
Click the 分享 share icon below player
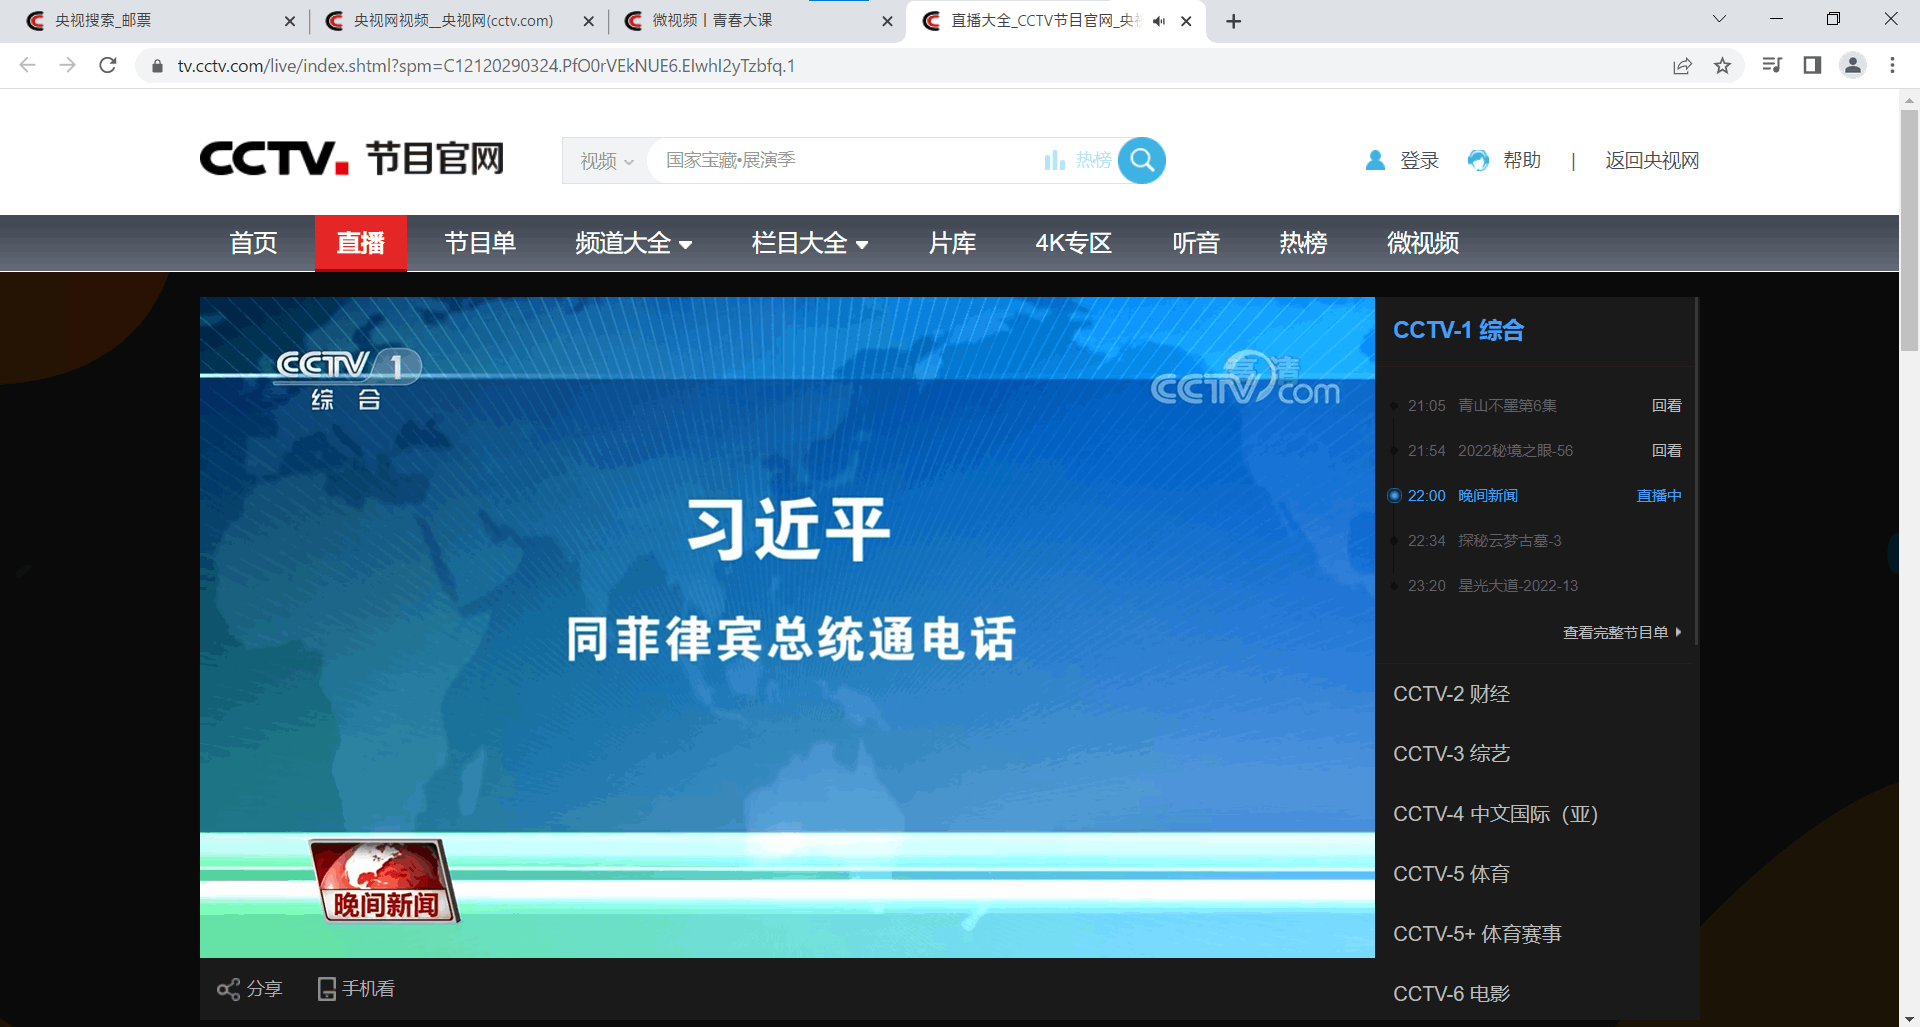coord(228,989)
